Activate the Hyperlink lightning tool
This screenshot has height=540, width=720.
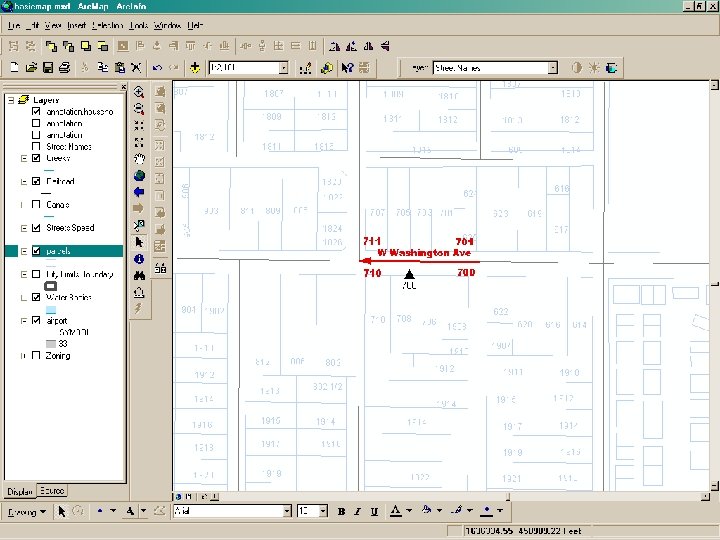click(x=139, y=309)
